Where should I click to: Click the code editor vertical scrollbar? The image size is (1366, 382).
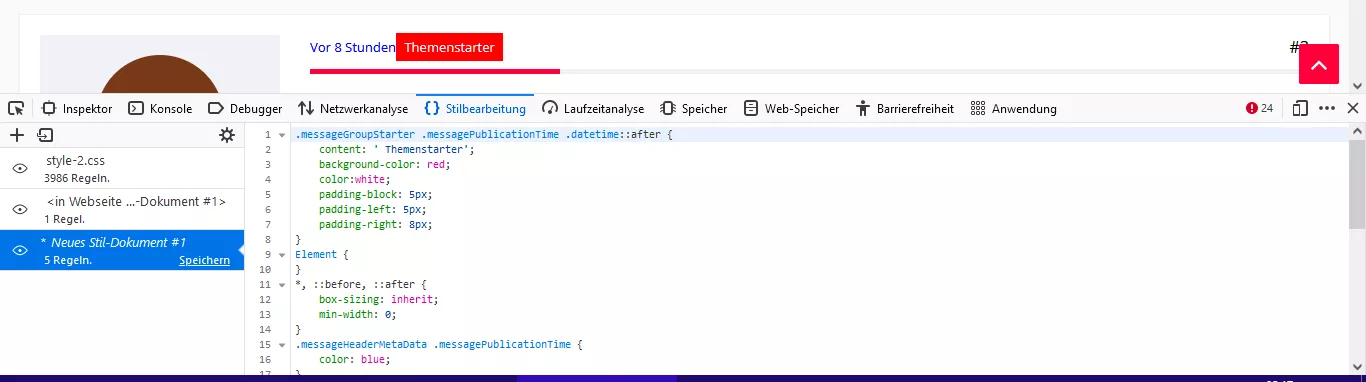click(x=1357, y=185)
